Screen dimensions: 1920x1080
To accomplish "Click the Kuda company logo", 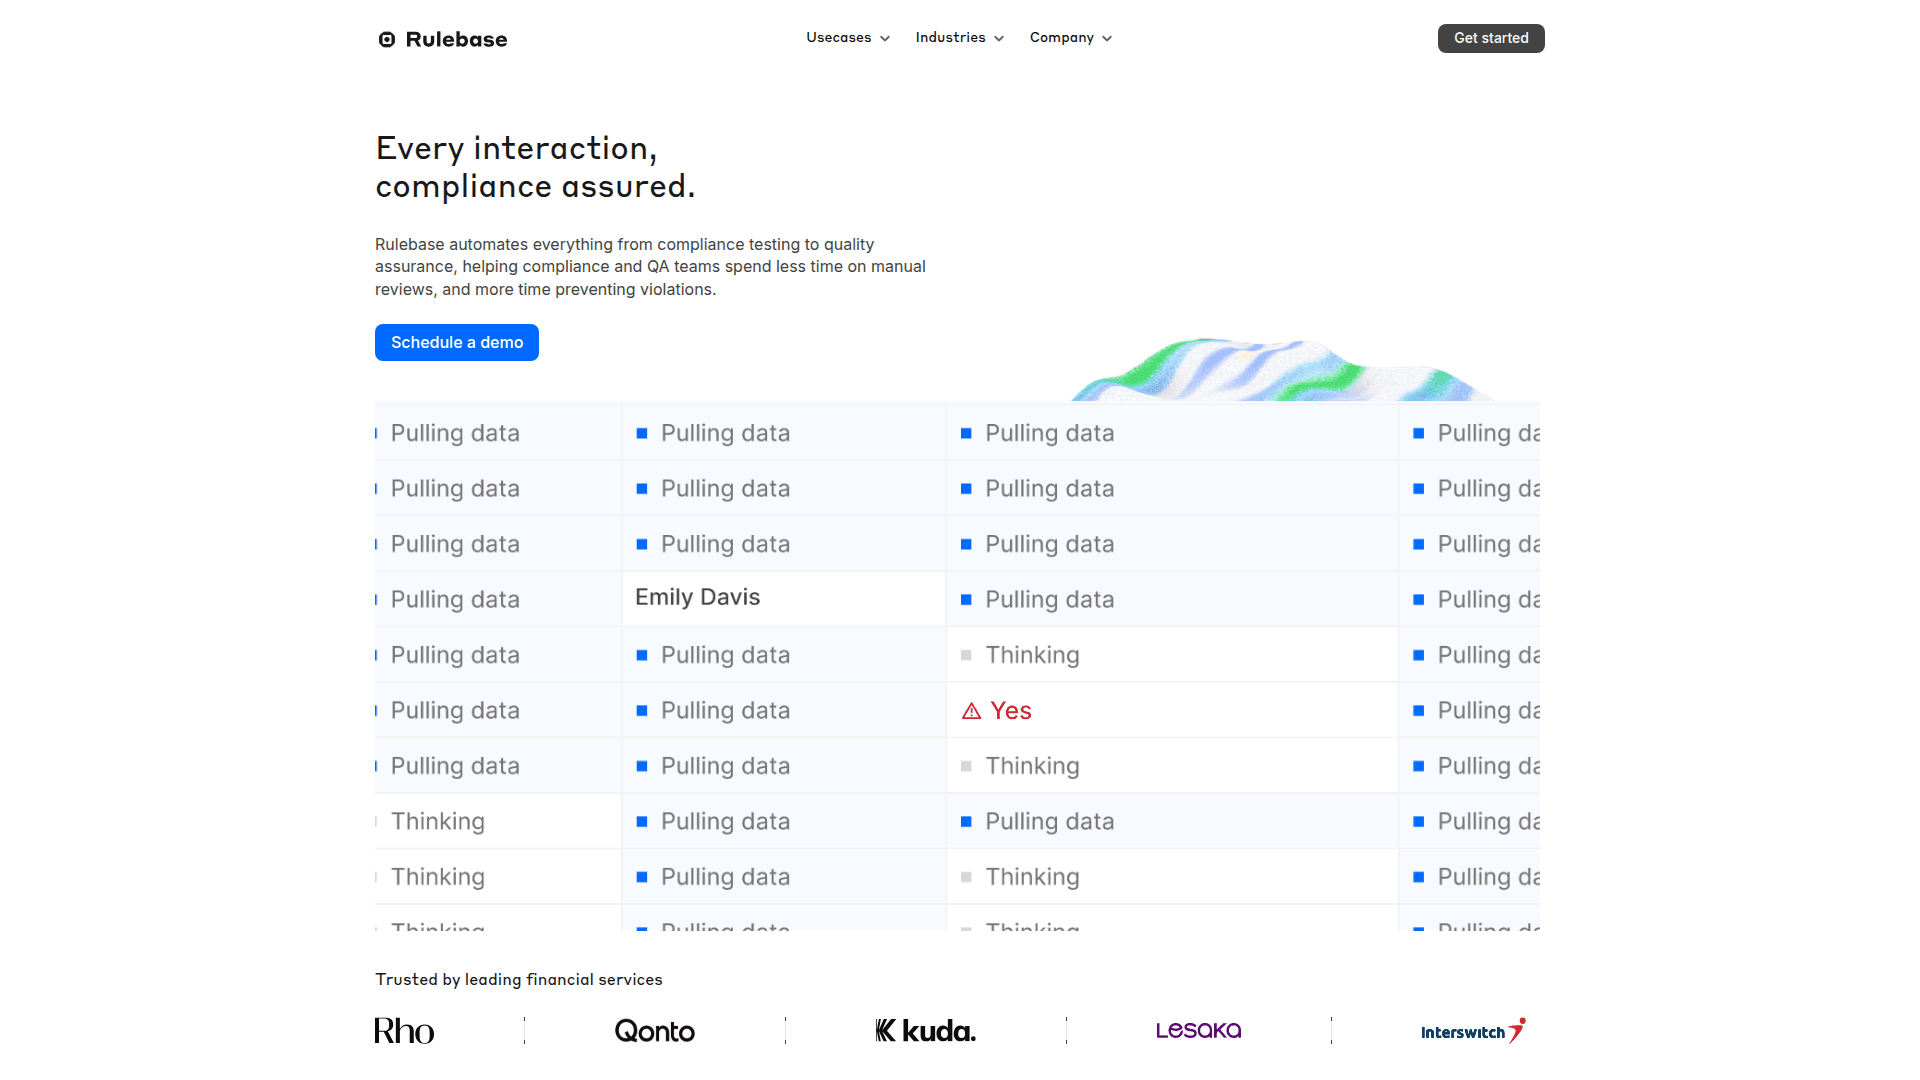I will tap(925, 1031).
